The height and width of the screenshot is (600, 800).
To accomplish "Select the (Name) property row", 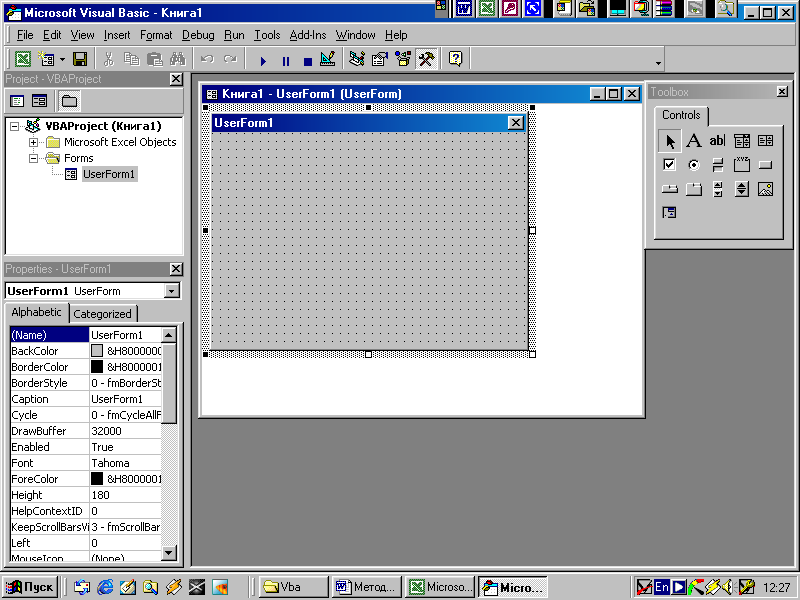I will point(85,335).
